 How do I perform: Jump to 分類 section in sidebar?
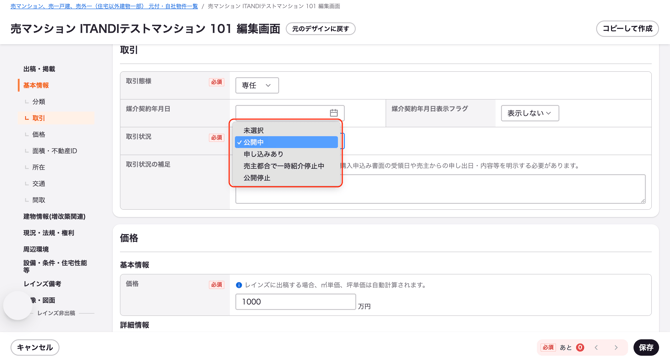tap(38, 102)
